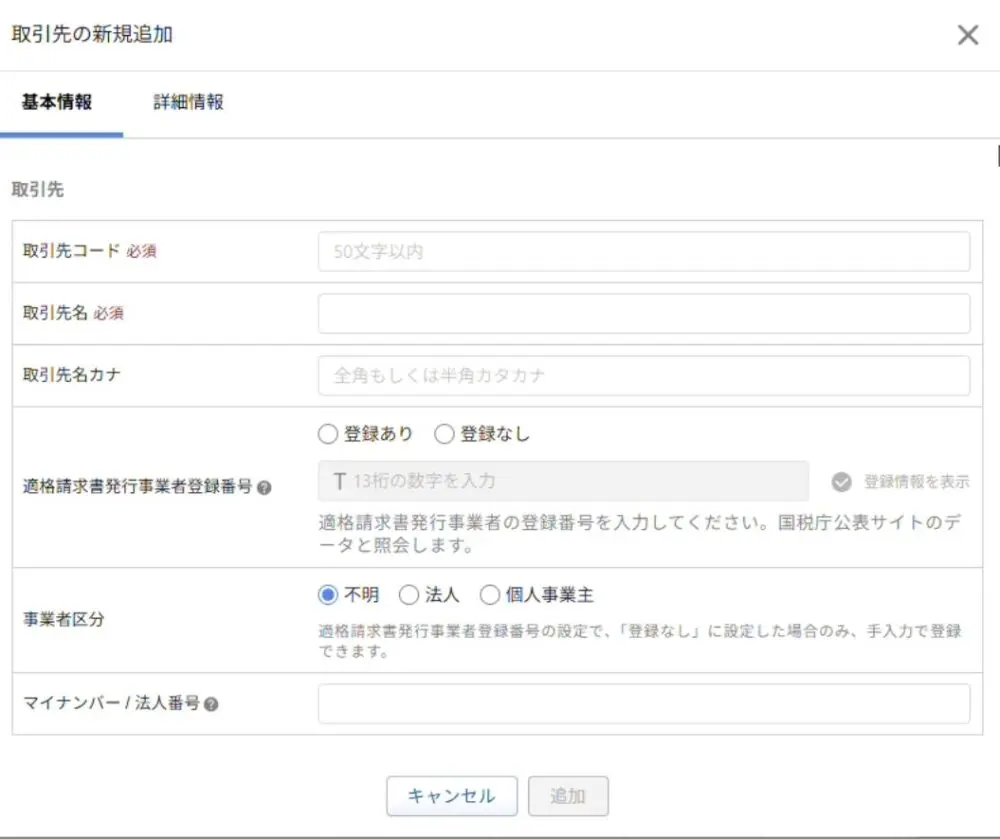Focus the 取引先コード input field
1000x839 pixels.
pyautogui.click(x=643, y=252)
